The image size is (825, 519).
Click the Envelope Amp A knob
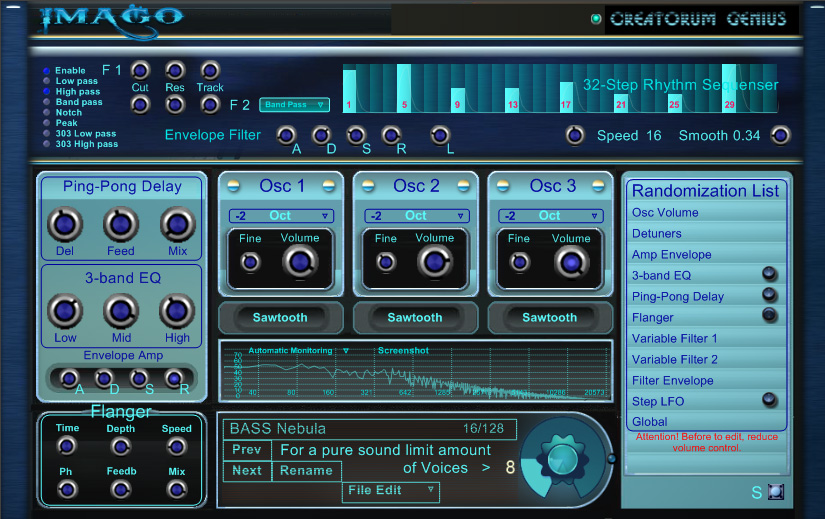(x=69, y=378)
